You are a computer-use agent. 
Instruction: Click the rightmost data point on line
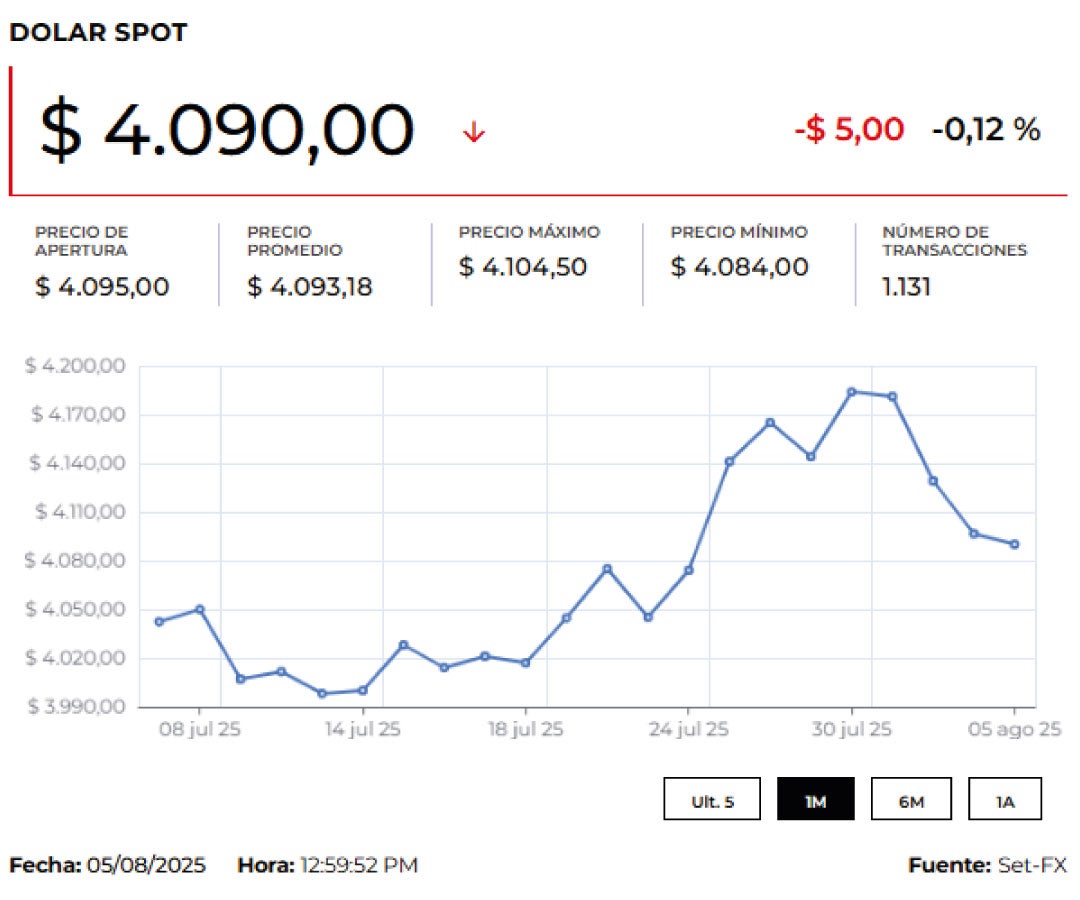point(1014,544)
